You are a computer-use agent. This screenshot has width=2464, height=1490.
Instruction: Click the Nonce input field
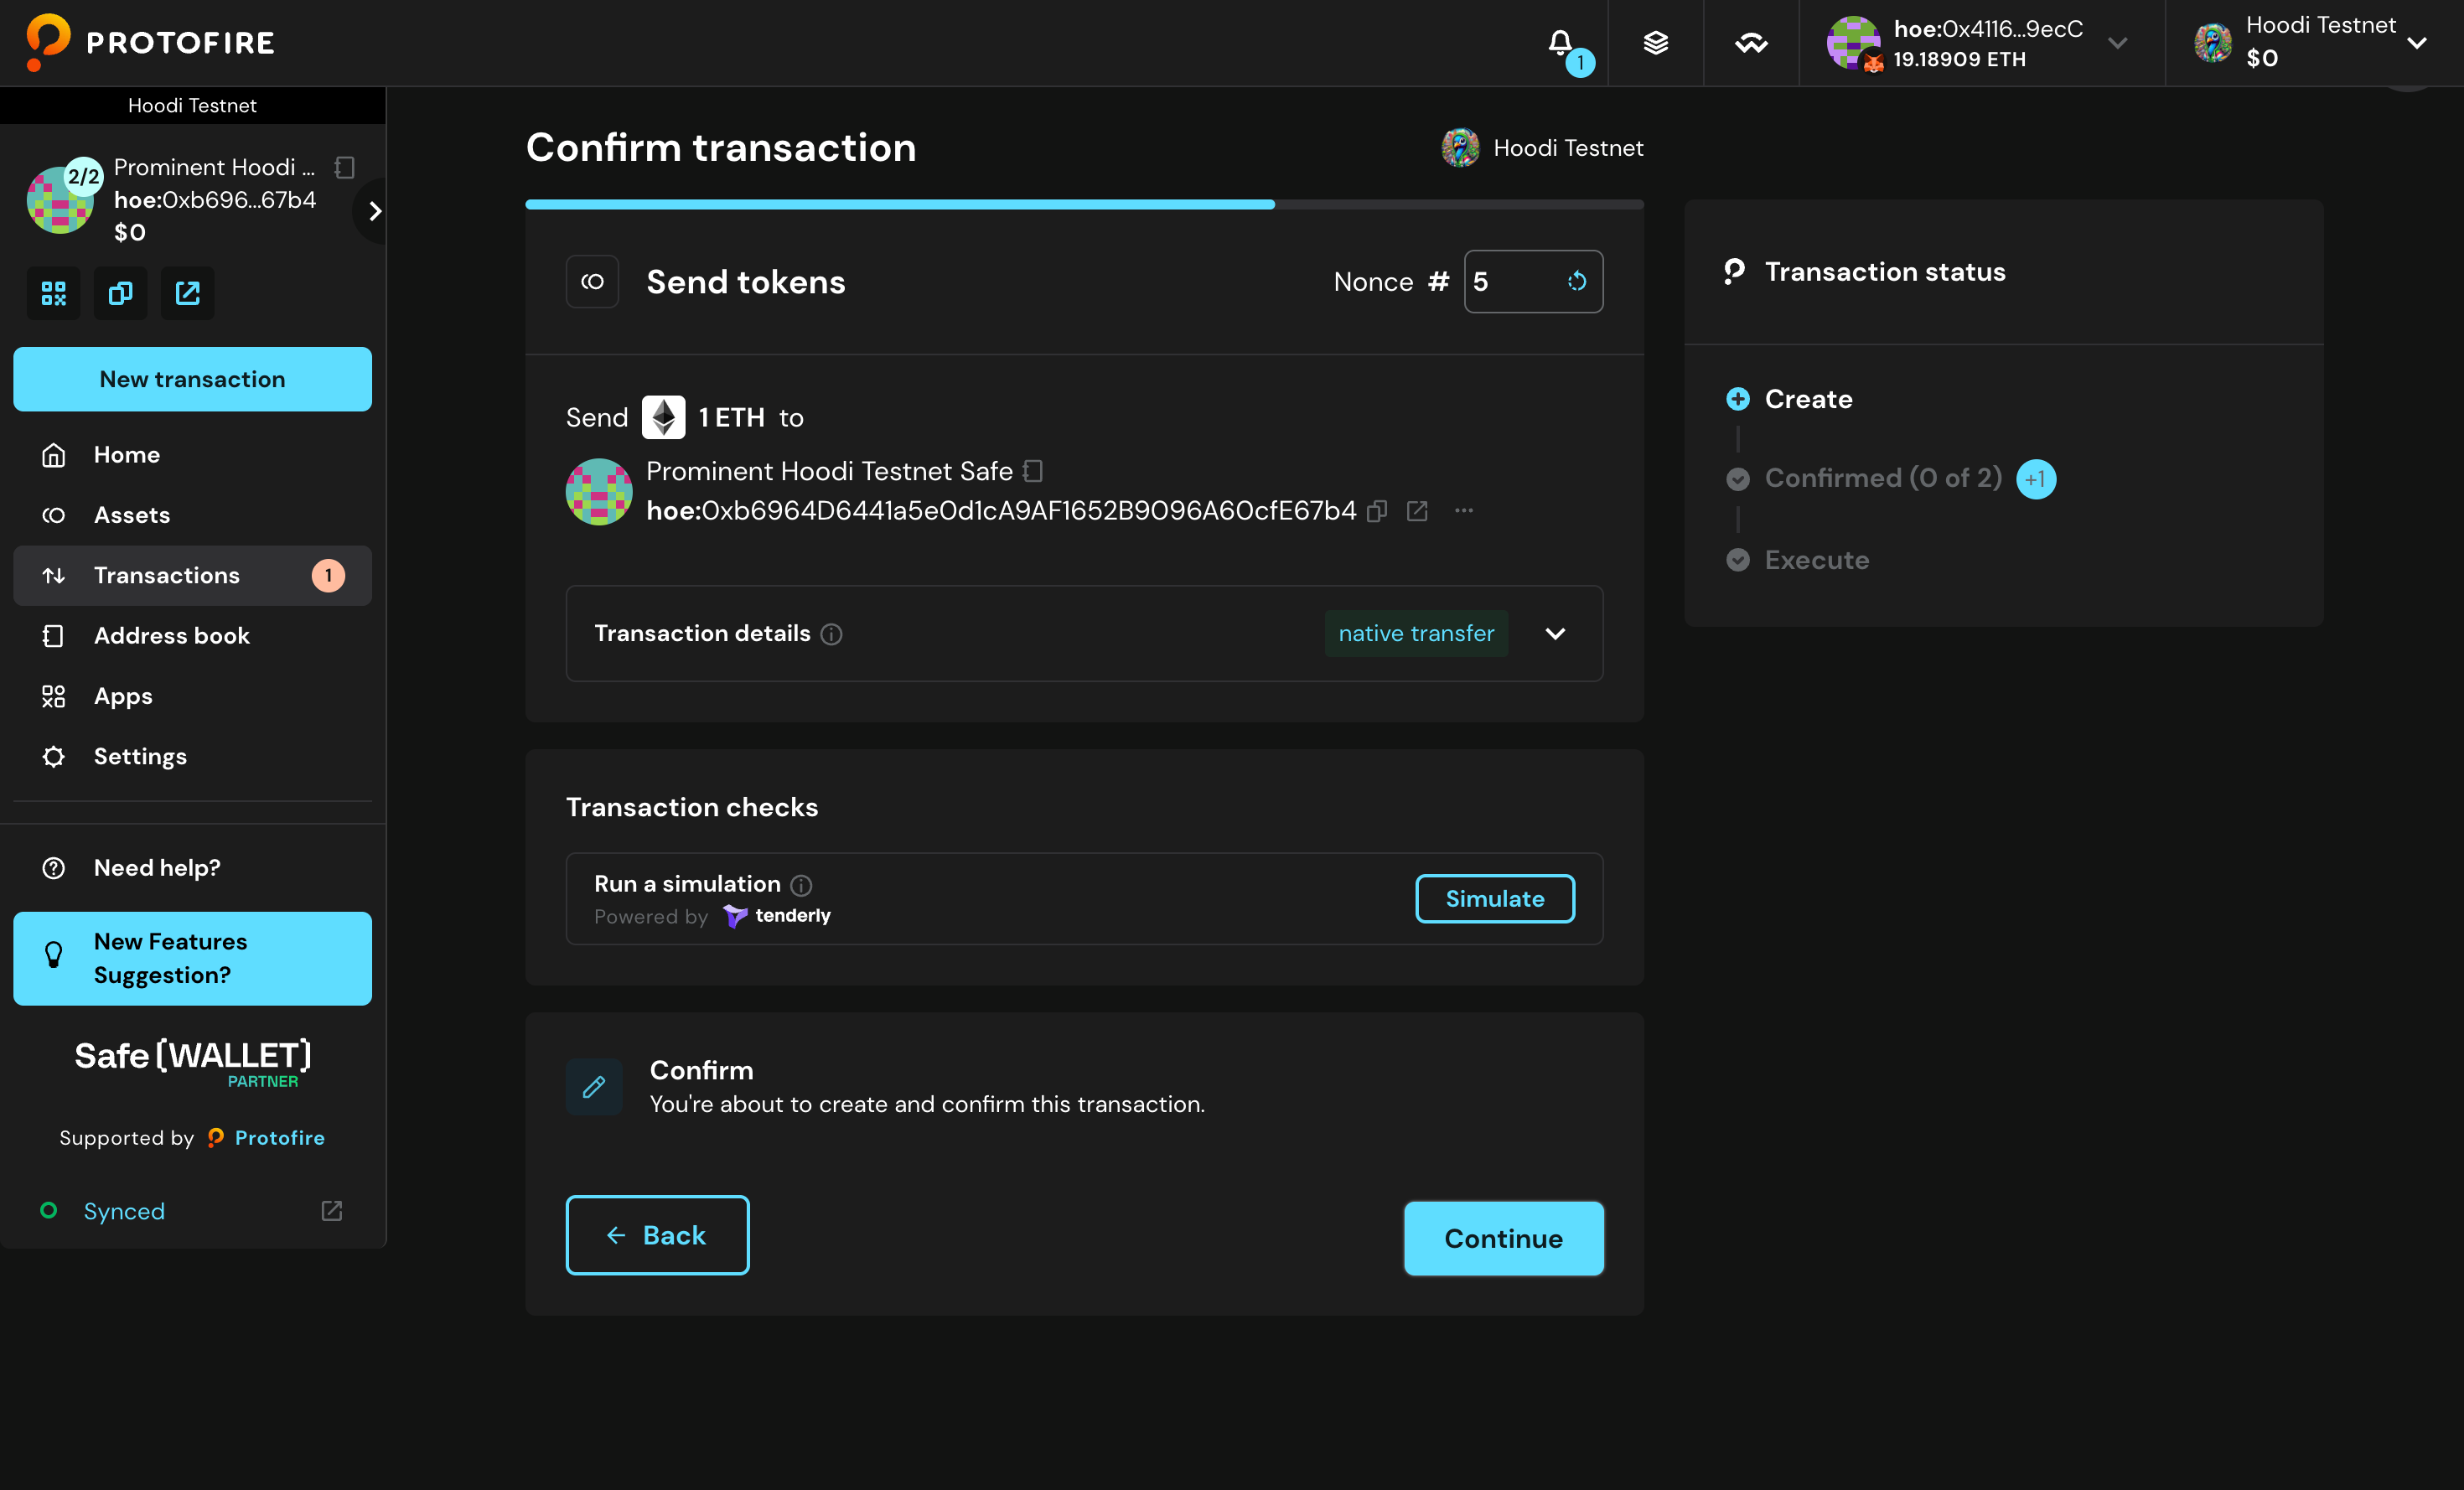pos(1512,282)
